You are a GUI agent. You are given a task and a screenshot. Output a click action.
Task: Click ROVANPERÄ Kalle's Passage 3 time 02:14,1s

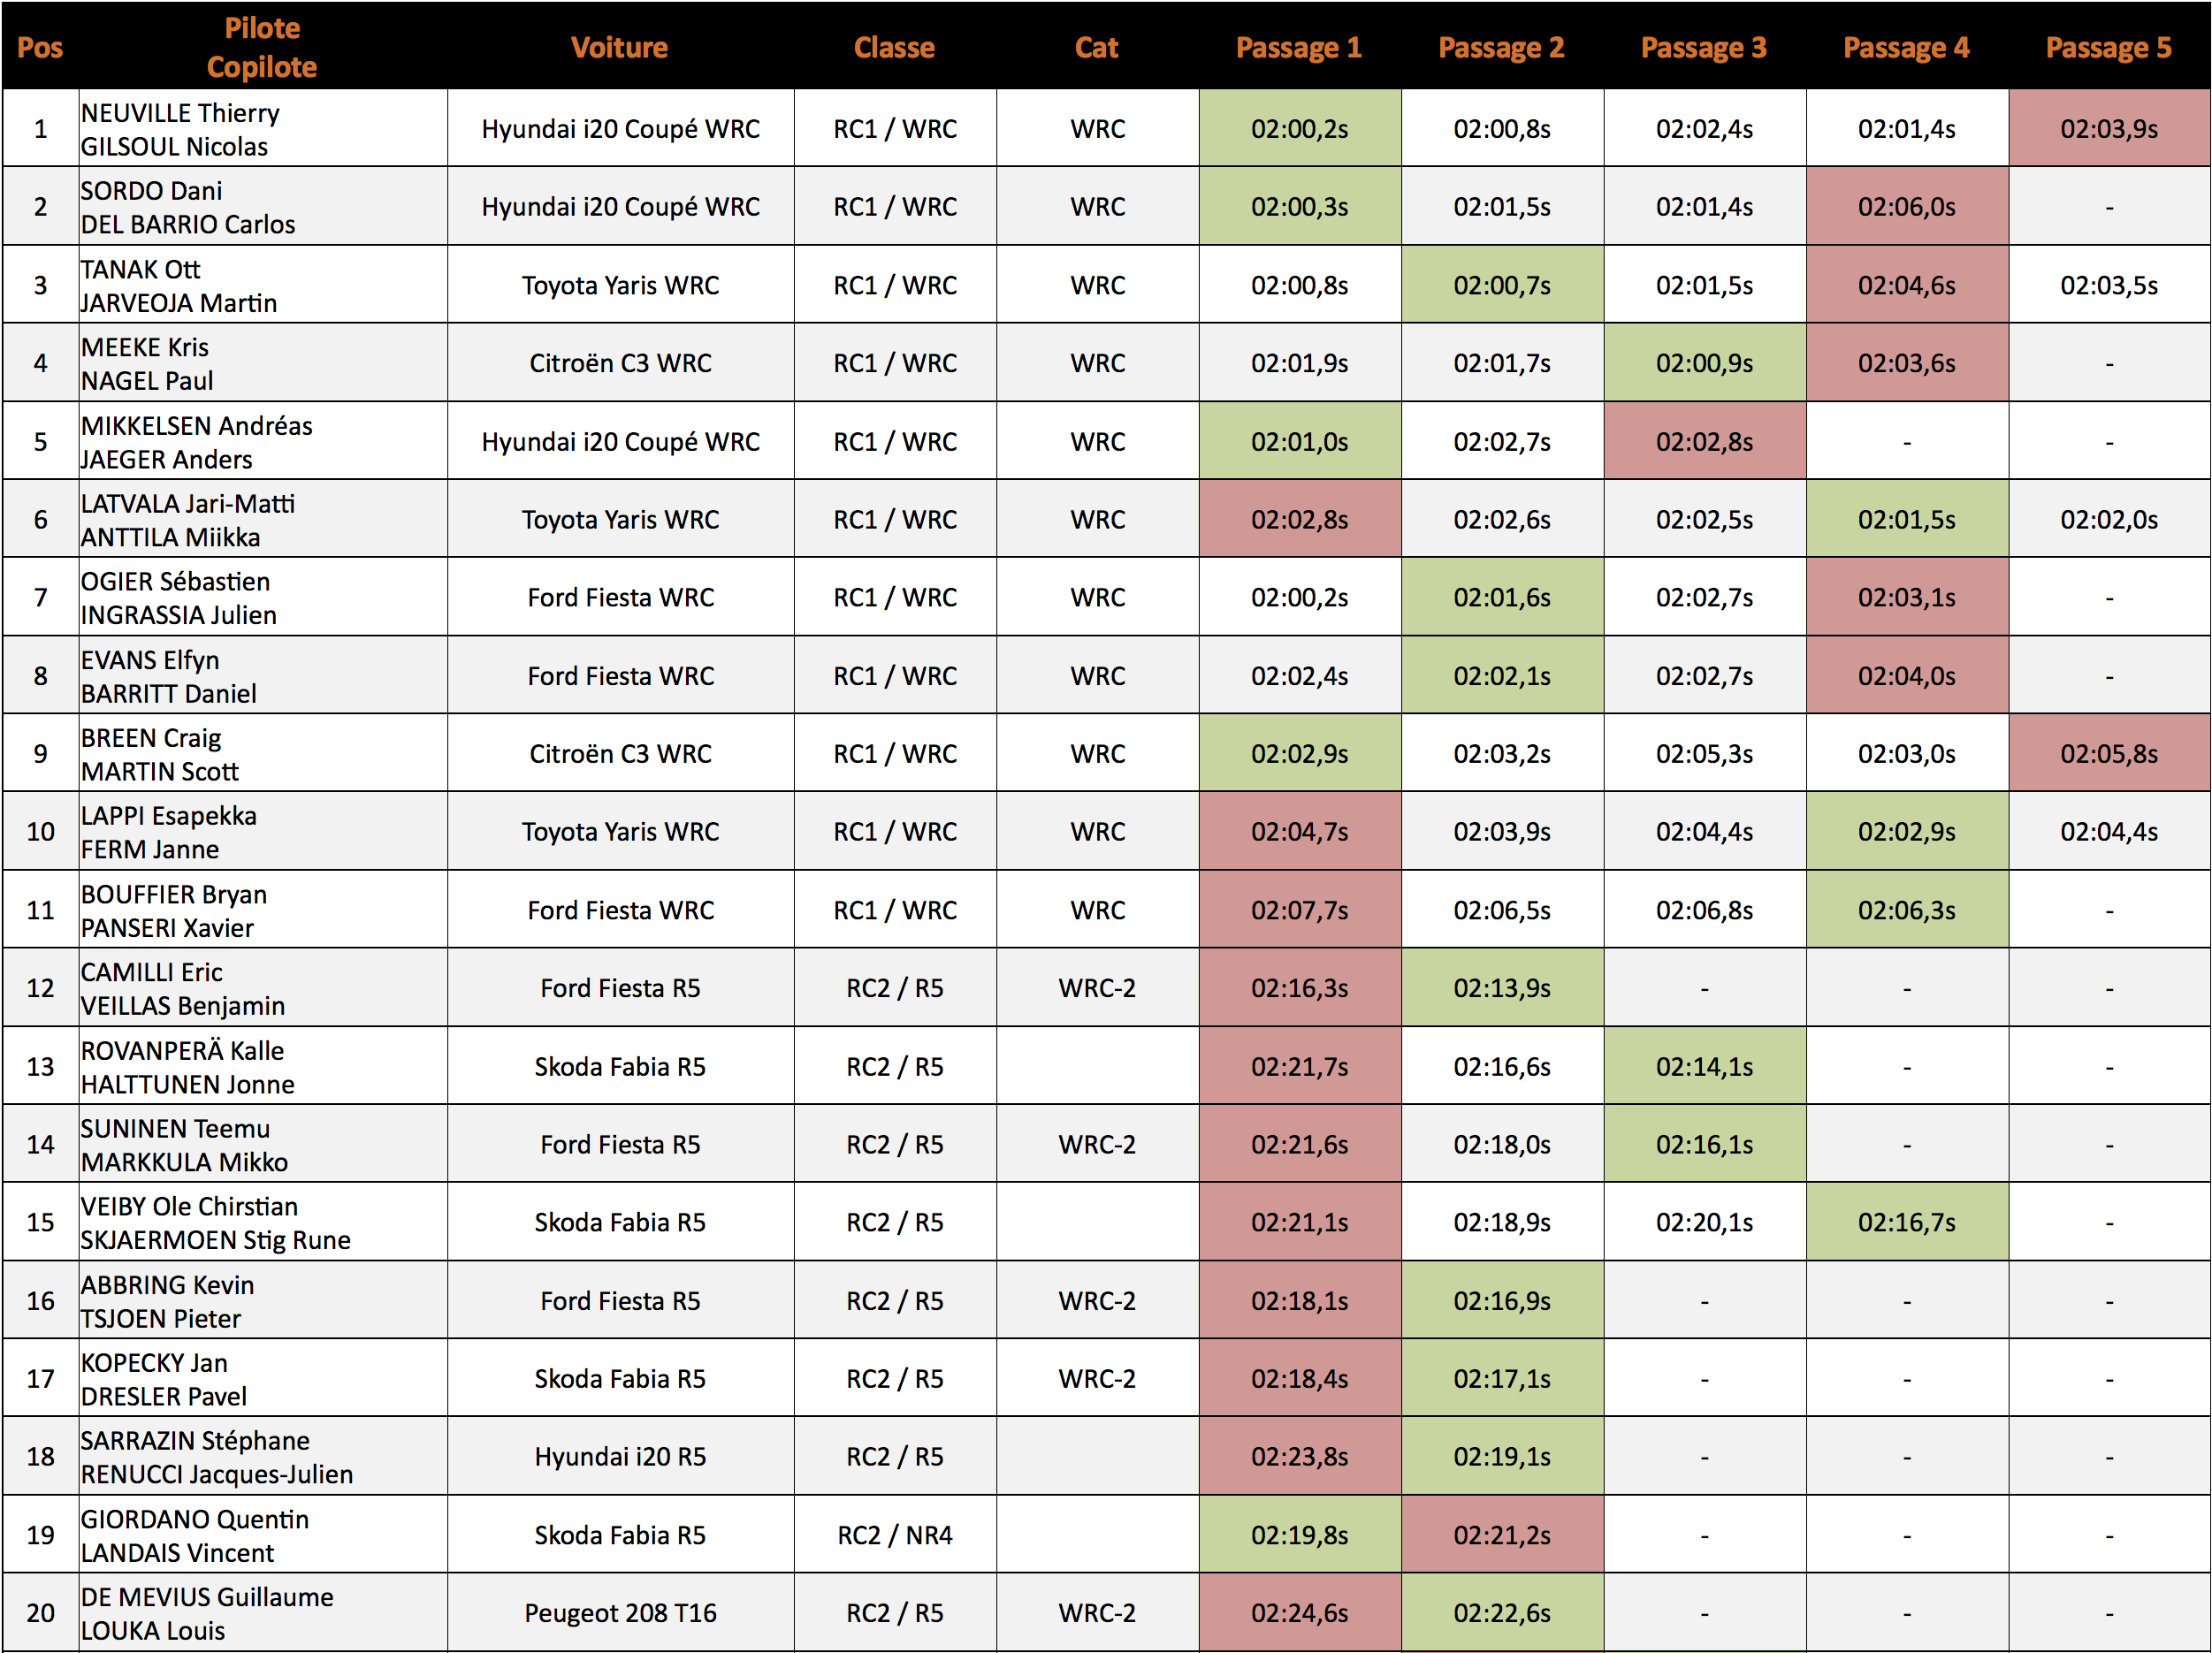pos(1704,1066)
